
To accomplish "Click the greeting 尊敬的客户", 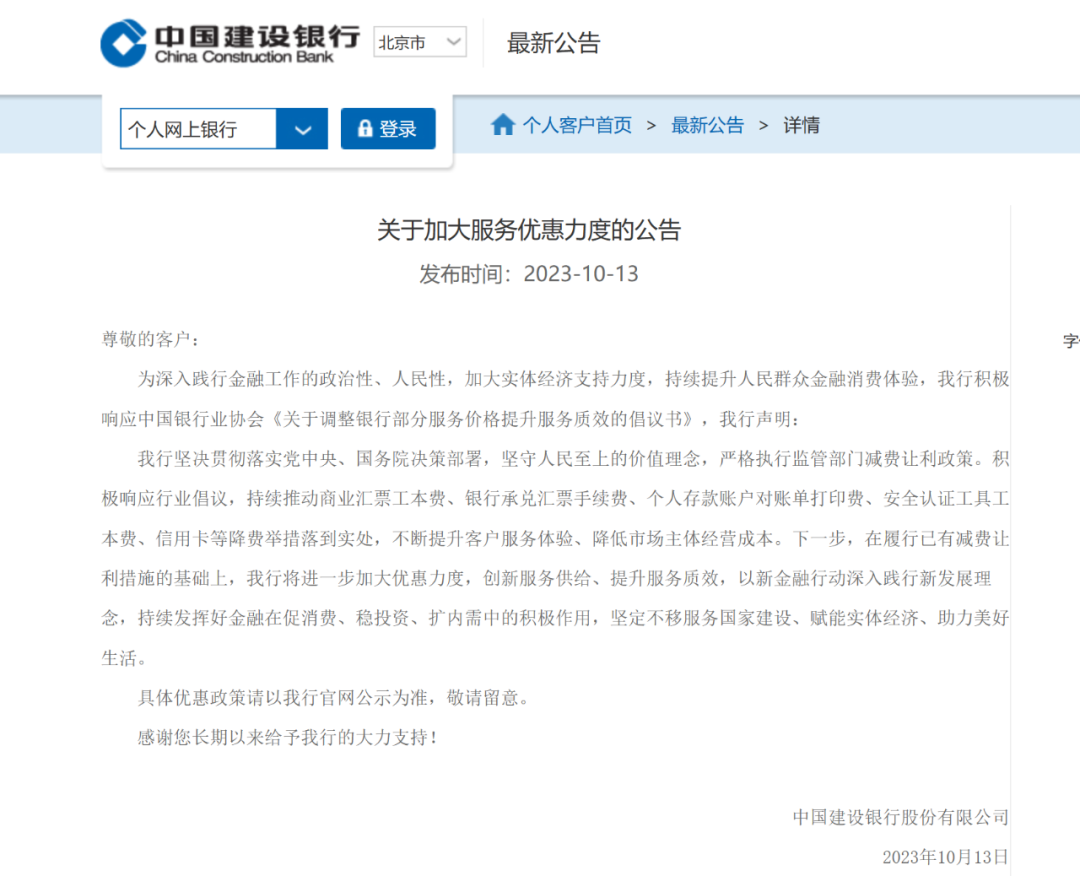I will (145, 340).
